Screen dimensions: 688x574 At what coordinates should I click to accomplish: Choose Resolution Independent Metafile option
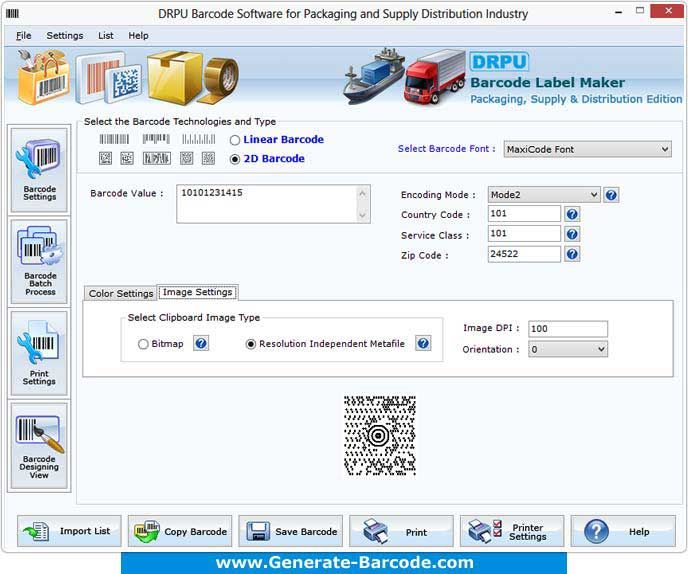(x=251, y=344)
